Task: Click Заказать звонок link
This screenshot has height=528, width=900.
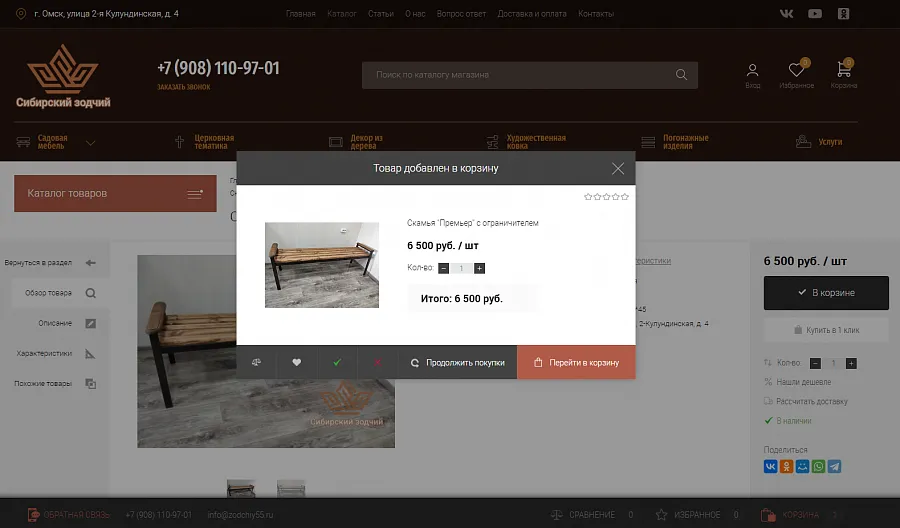Action: tap(184, 87)
